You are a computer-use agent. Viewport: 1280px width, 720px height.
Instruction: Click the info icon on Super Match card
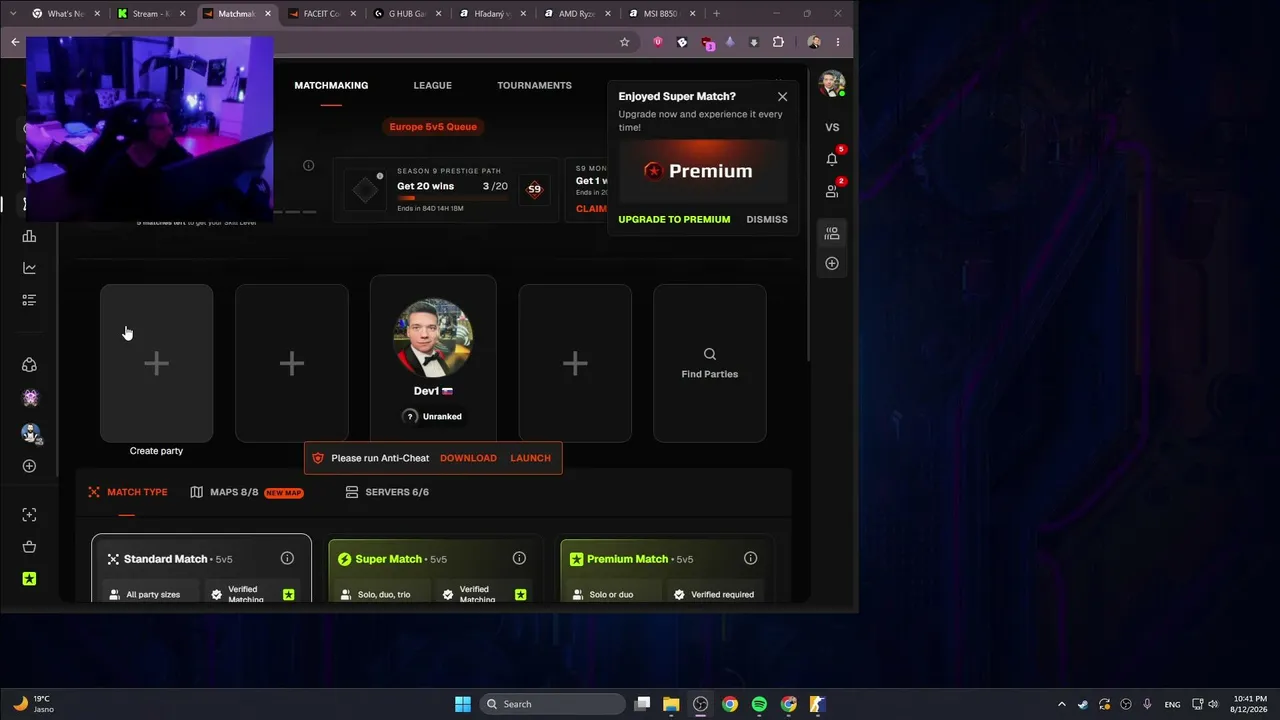(519, 558)
